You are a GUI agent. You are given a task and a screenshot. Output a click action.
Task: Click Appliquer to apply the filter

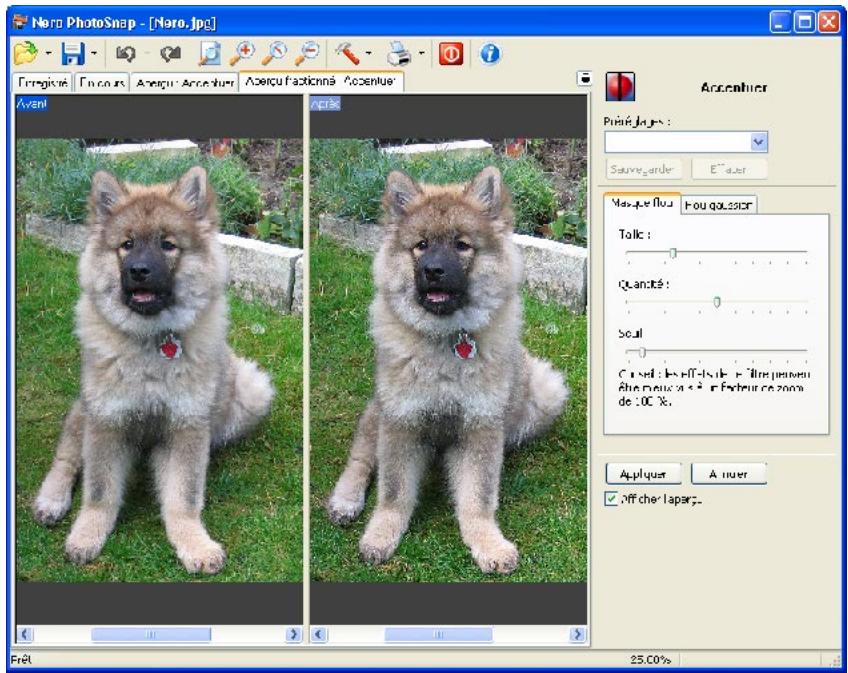coord(643,474)
